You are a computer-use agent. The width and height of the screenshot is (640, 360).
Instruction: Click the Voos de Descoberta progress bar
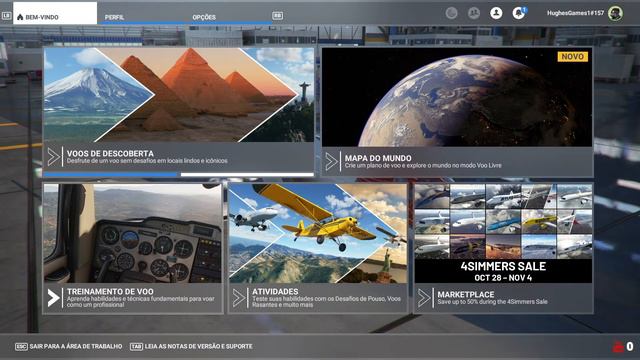[179, 174]
